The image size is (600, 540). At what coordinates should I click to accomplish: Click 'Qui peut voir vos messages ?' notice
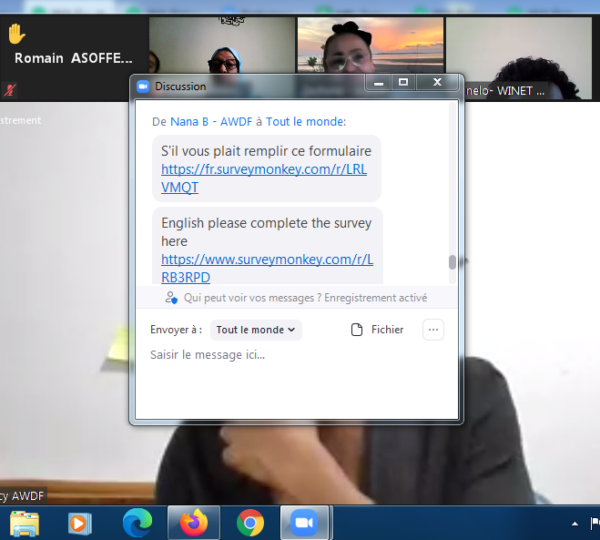pyautogui.click(x=253, y=298)
